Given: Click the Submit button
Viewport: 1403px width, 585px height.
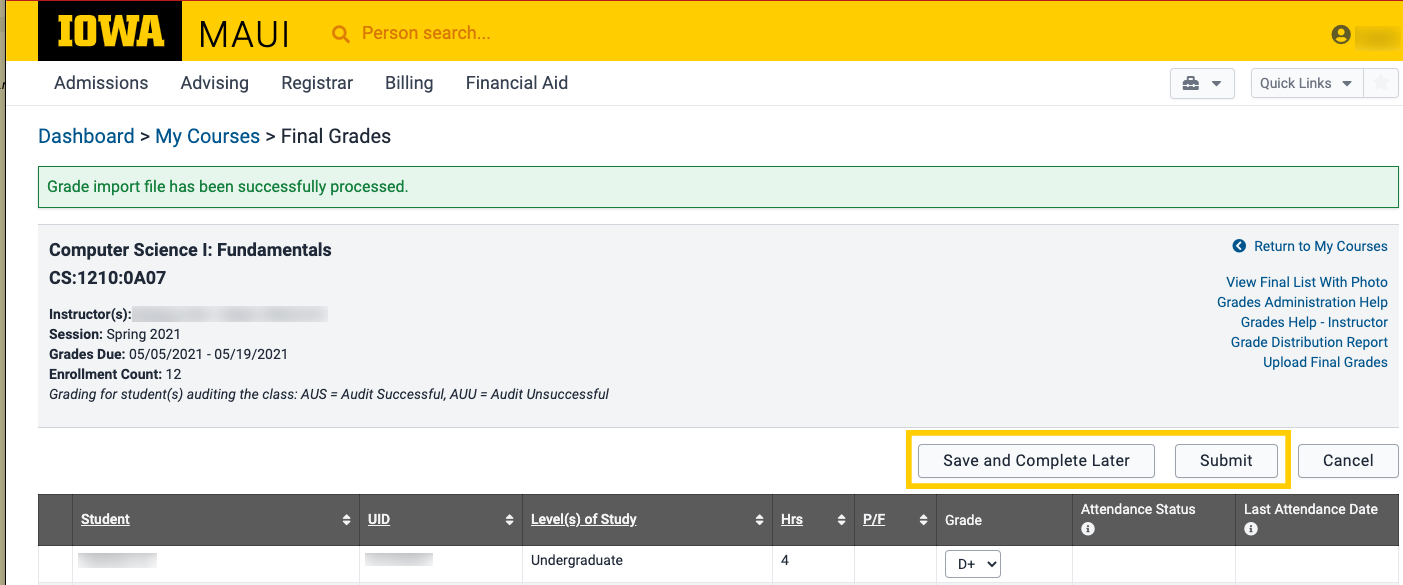Looking at the screenshot, I should 1226,460.
